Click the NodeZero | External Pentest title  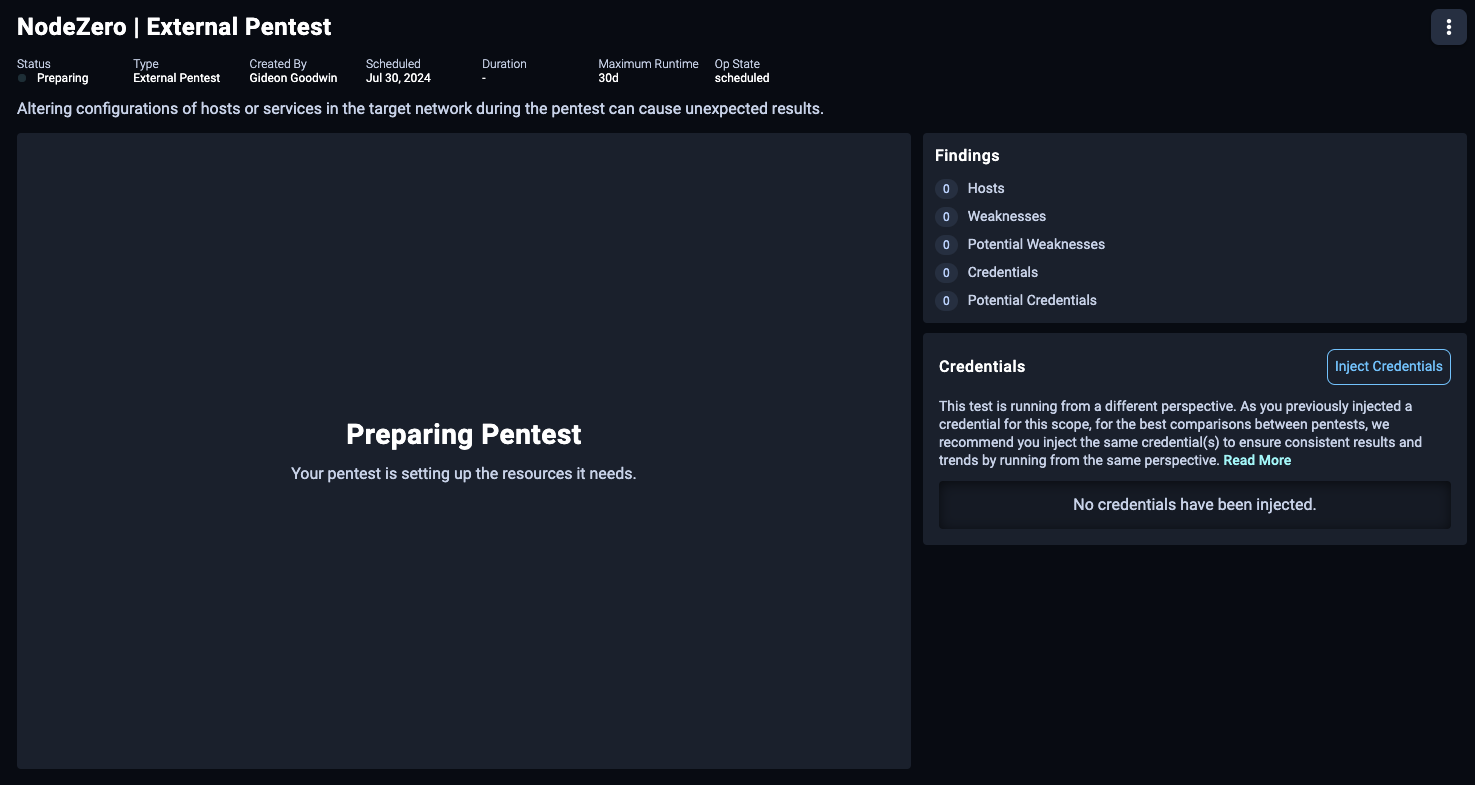[x=174, y=27]
